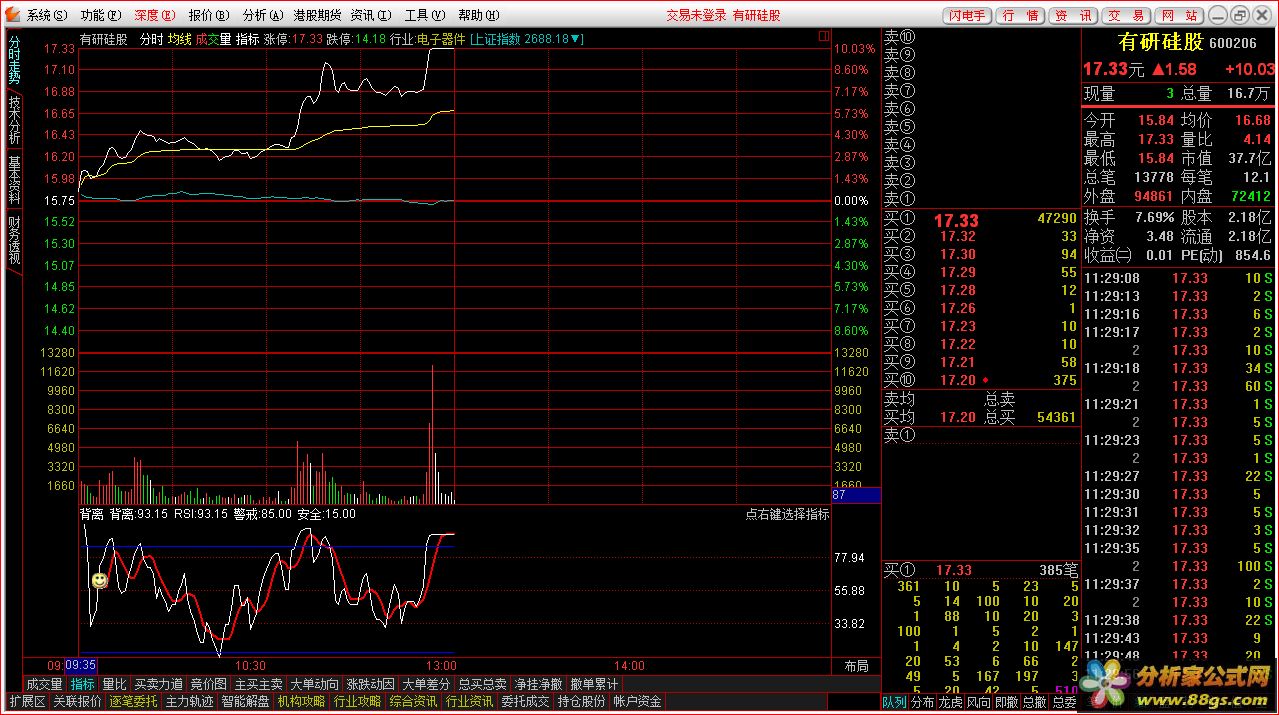
Task: Select the 队列 tab under order queue
Action: point(894,703)
